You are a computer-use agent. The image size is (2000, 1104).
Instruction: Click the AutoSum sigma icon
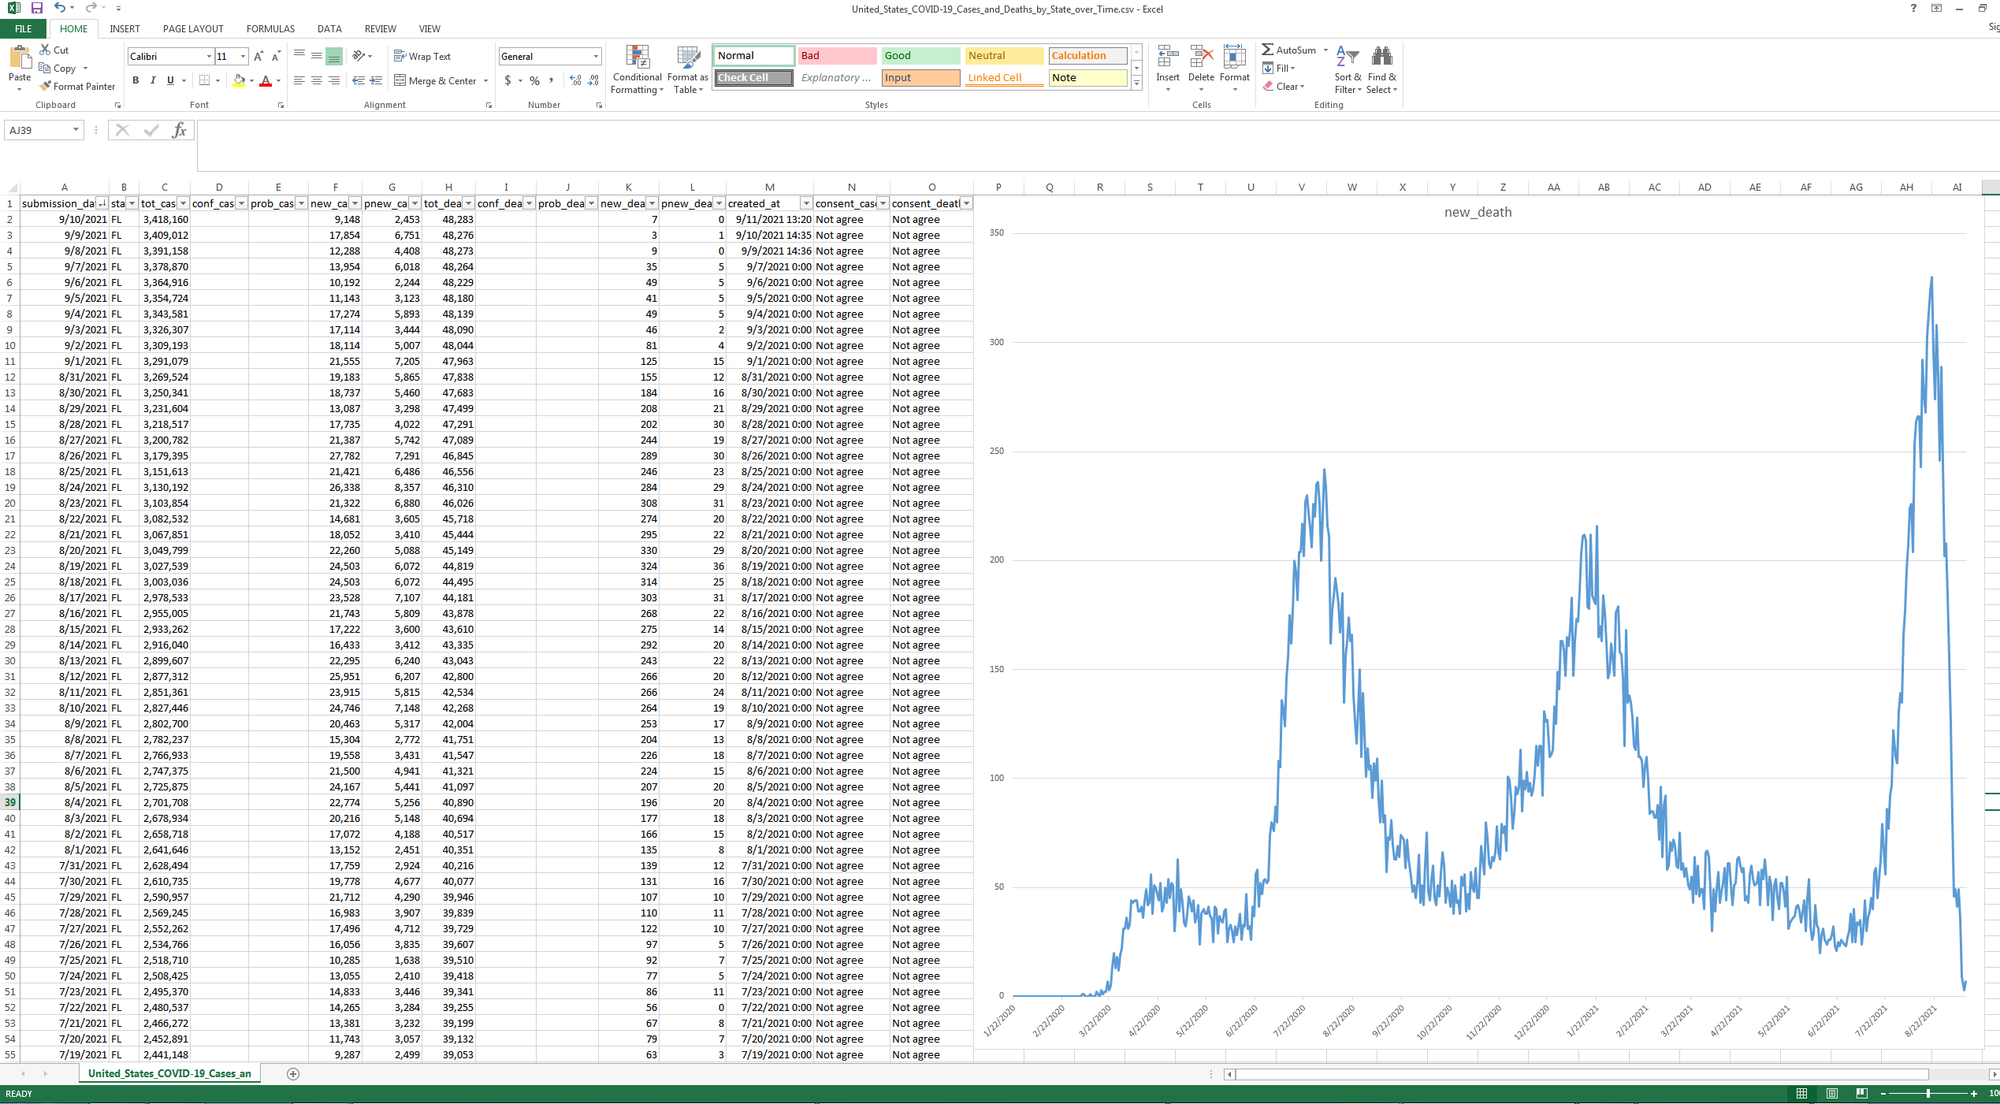pos(1267,50)
